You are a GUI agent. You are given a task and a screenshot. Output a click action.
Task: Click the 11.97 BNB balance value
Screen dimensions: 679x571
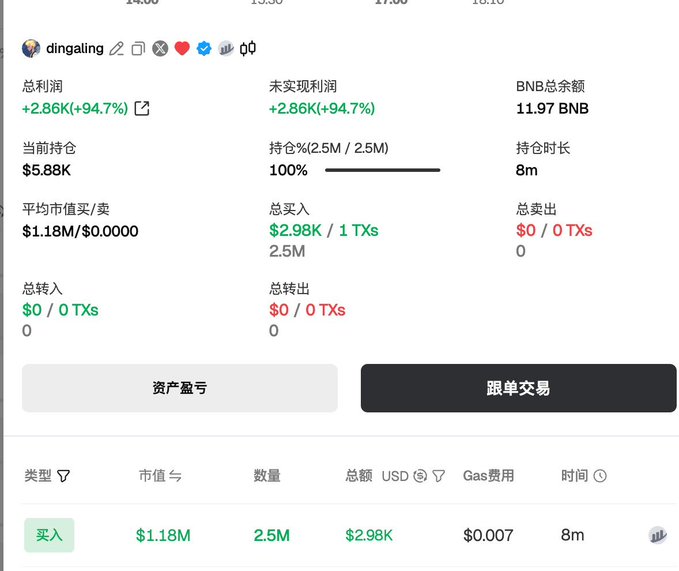tap(552, 108)
